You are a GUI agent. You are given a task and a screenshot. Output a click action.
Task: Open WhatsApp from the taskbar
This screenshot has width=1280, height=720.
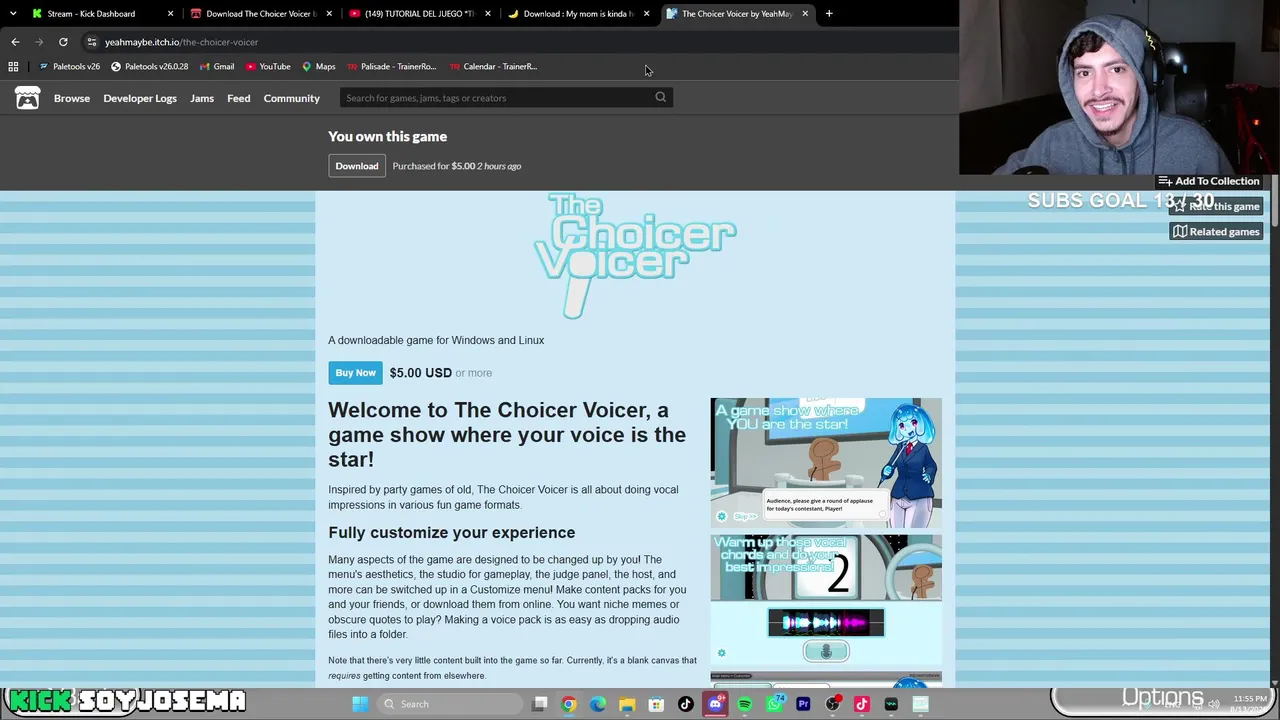click(x=774, y=704)
